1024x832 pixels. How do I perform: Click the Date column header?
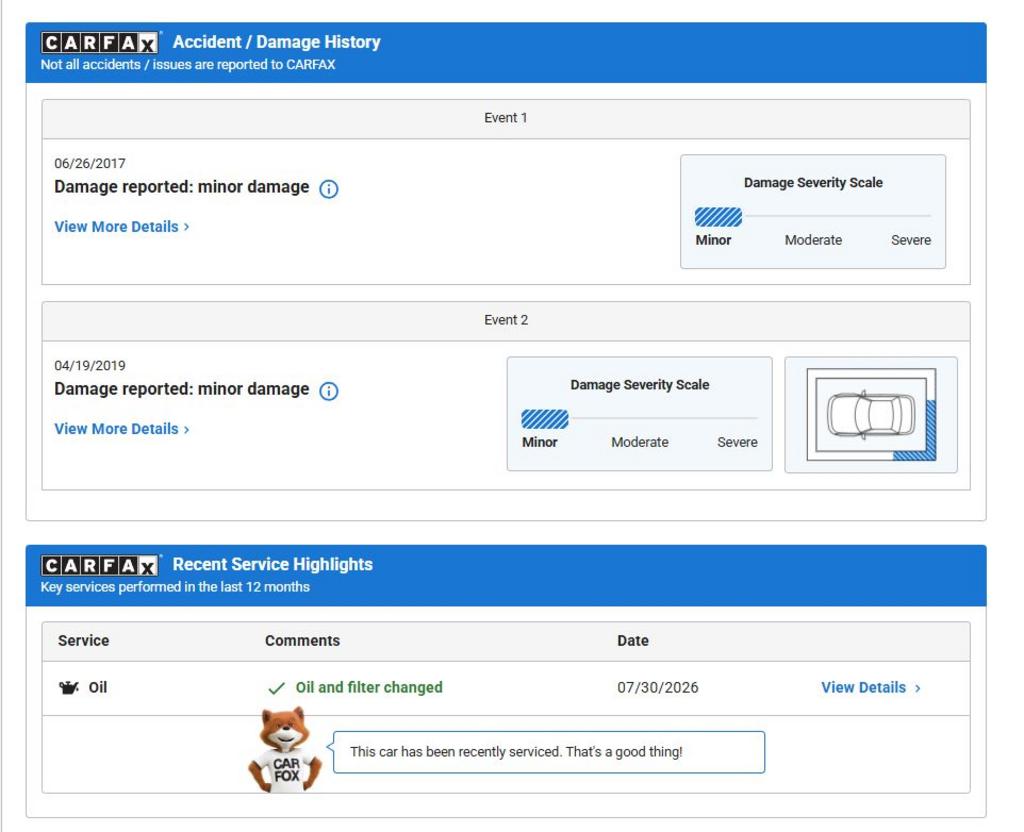[633, 641]
